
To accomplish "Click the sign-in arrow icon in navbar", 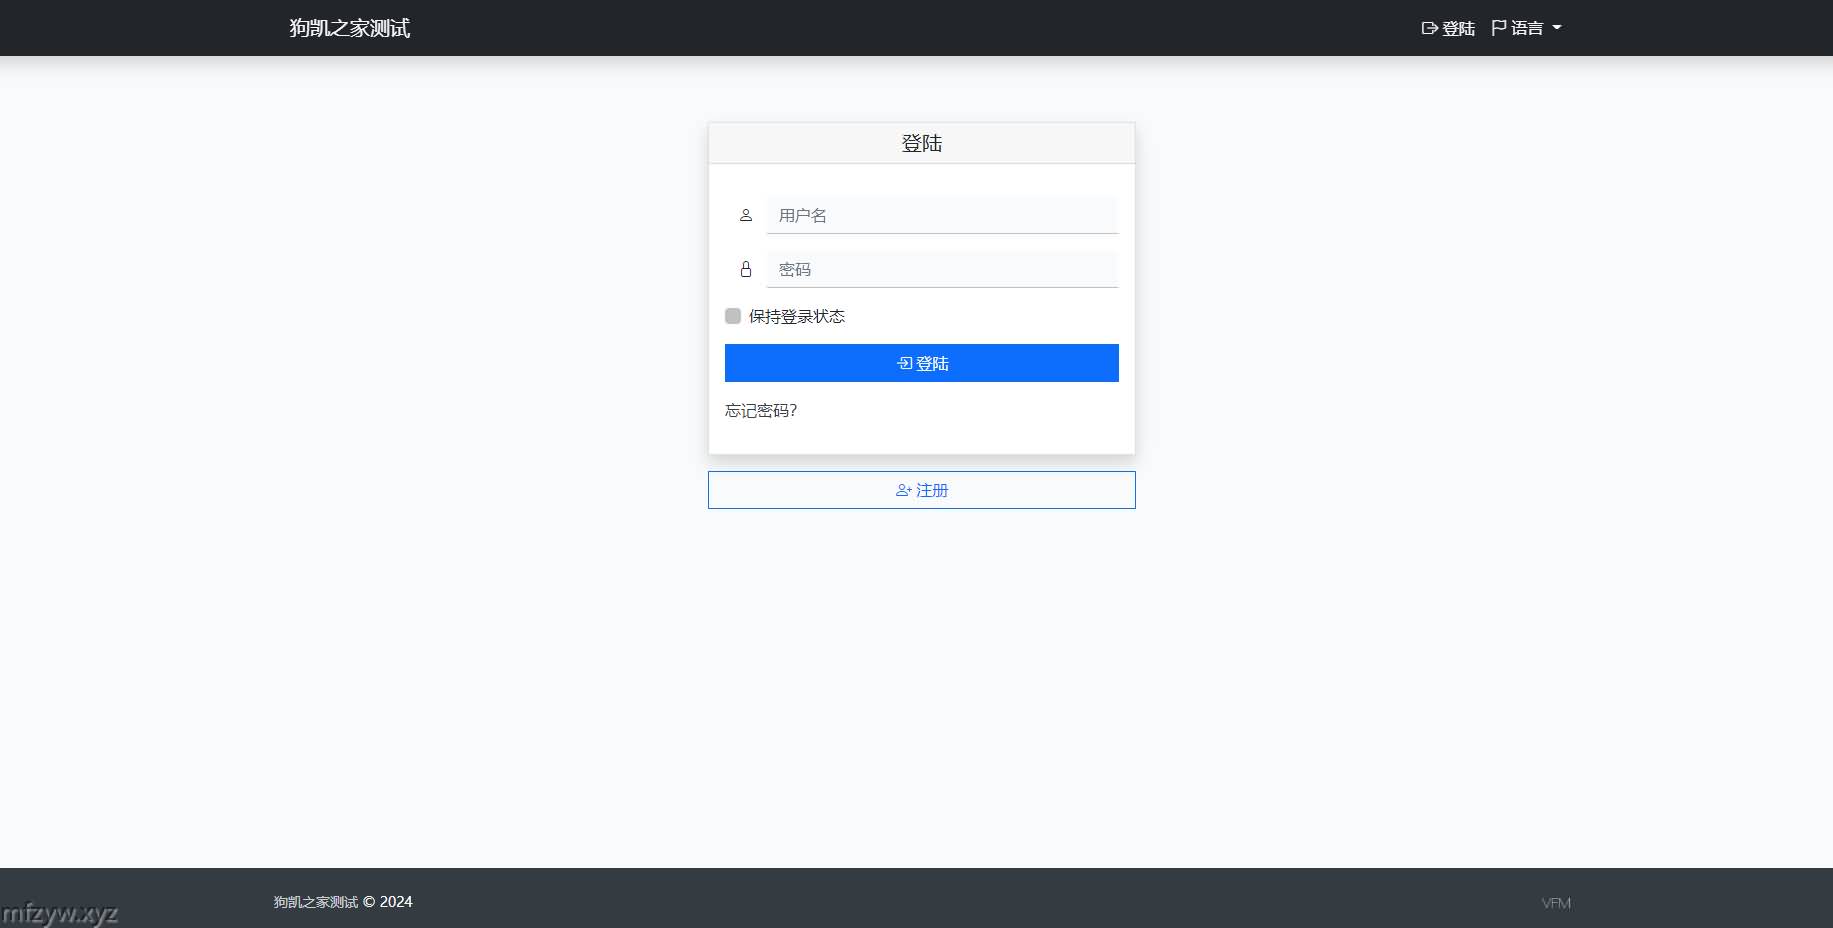I will 1429,28.
